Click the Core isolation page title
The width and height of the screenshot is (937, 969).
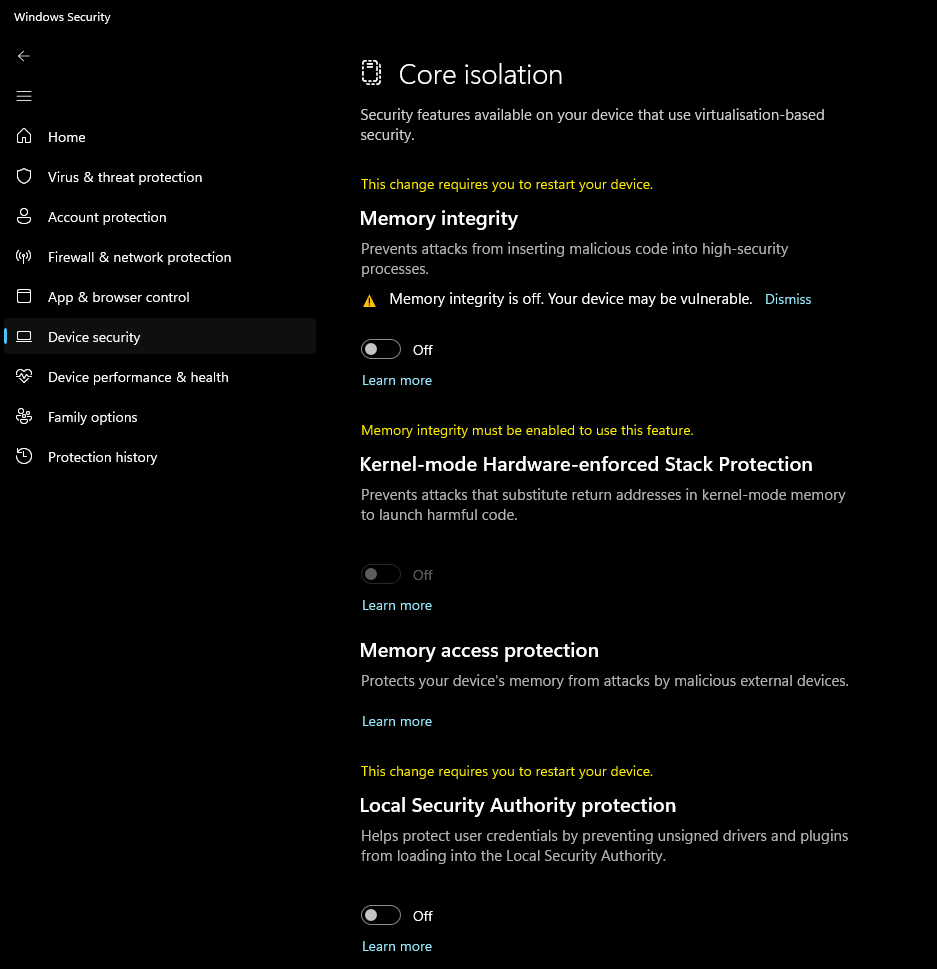[x=481, y=75]
